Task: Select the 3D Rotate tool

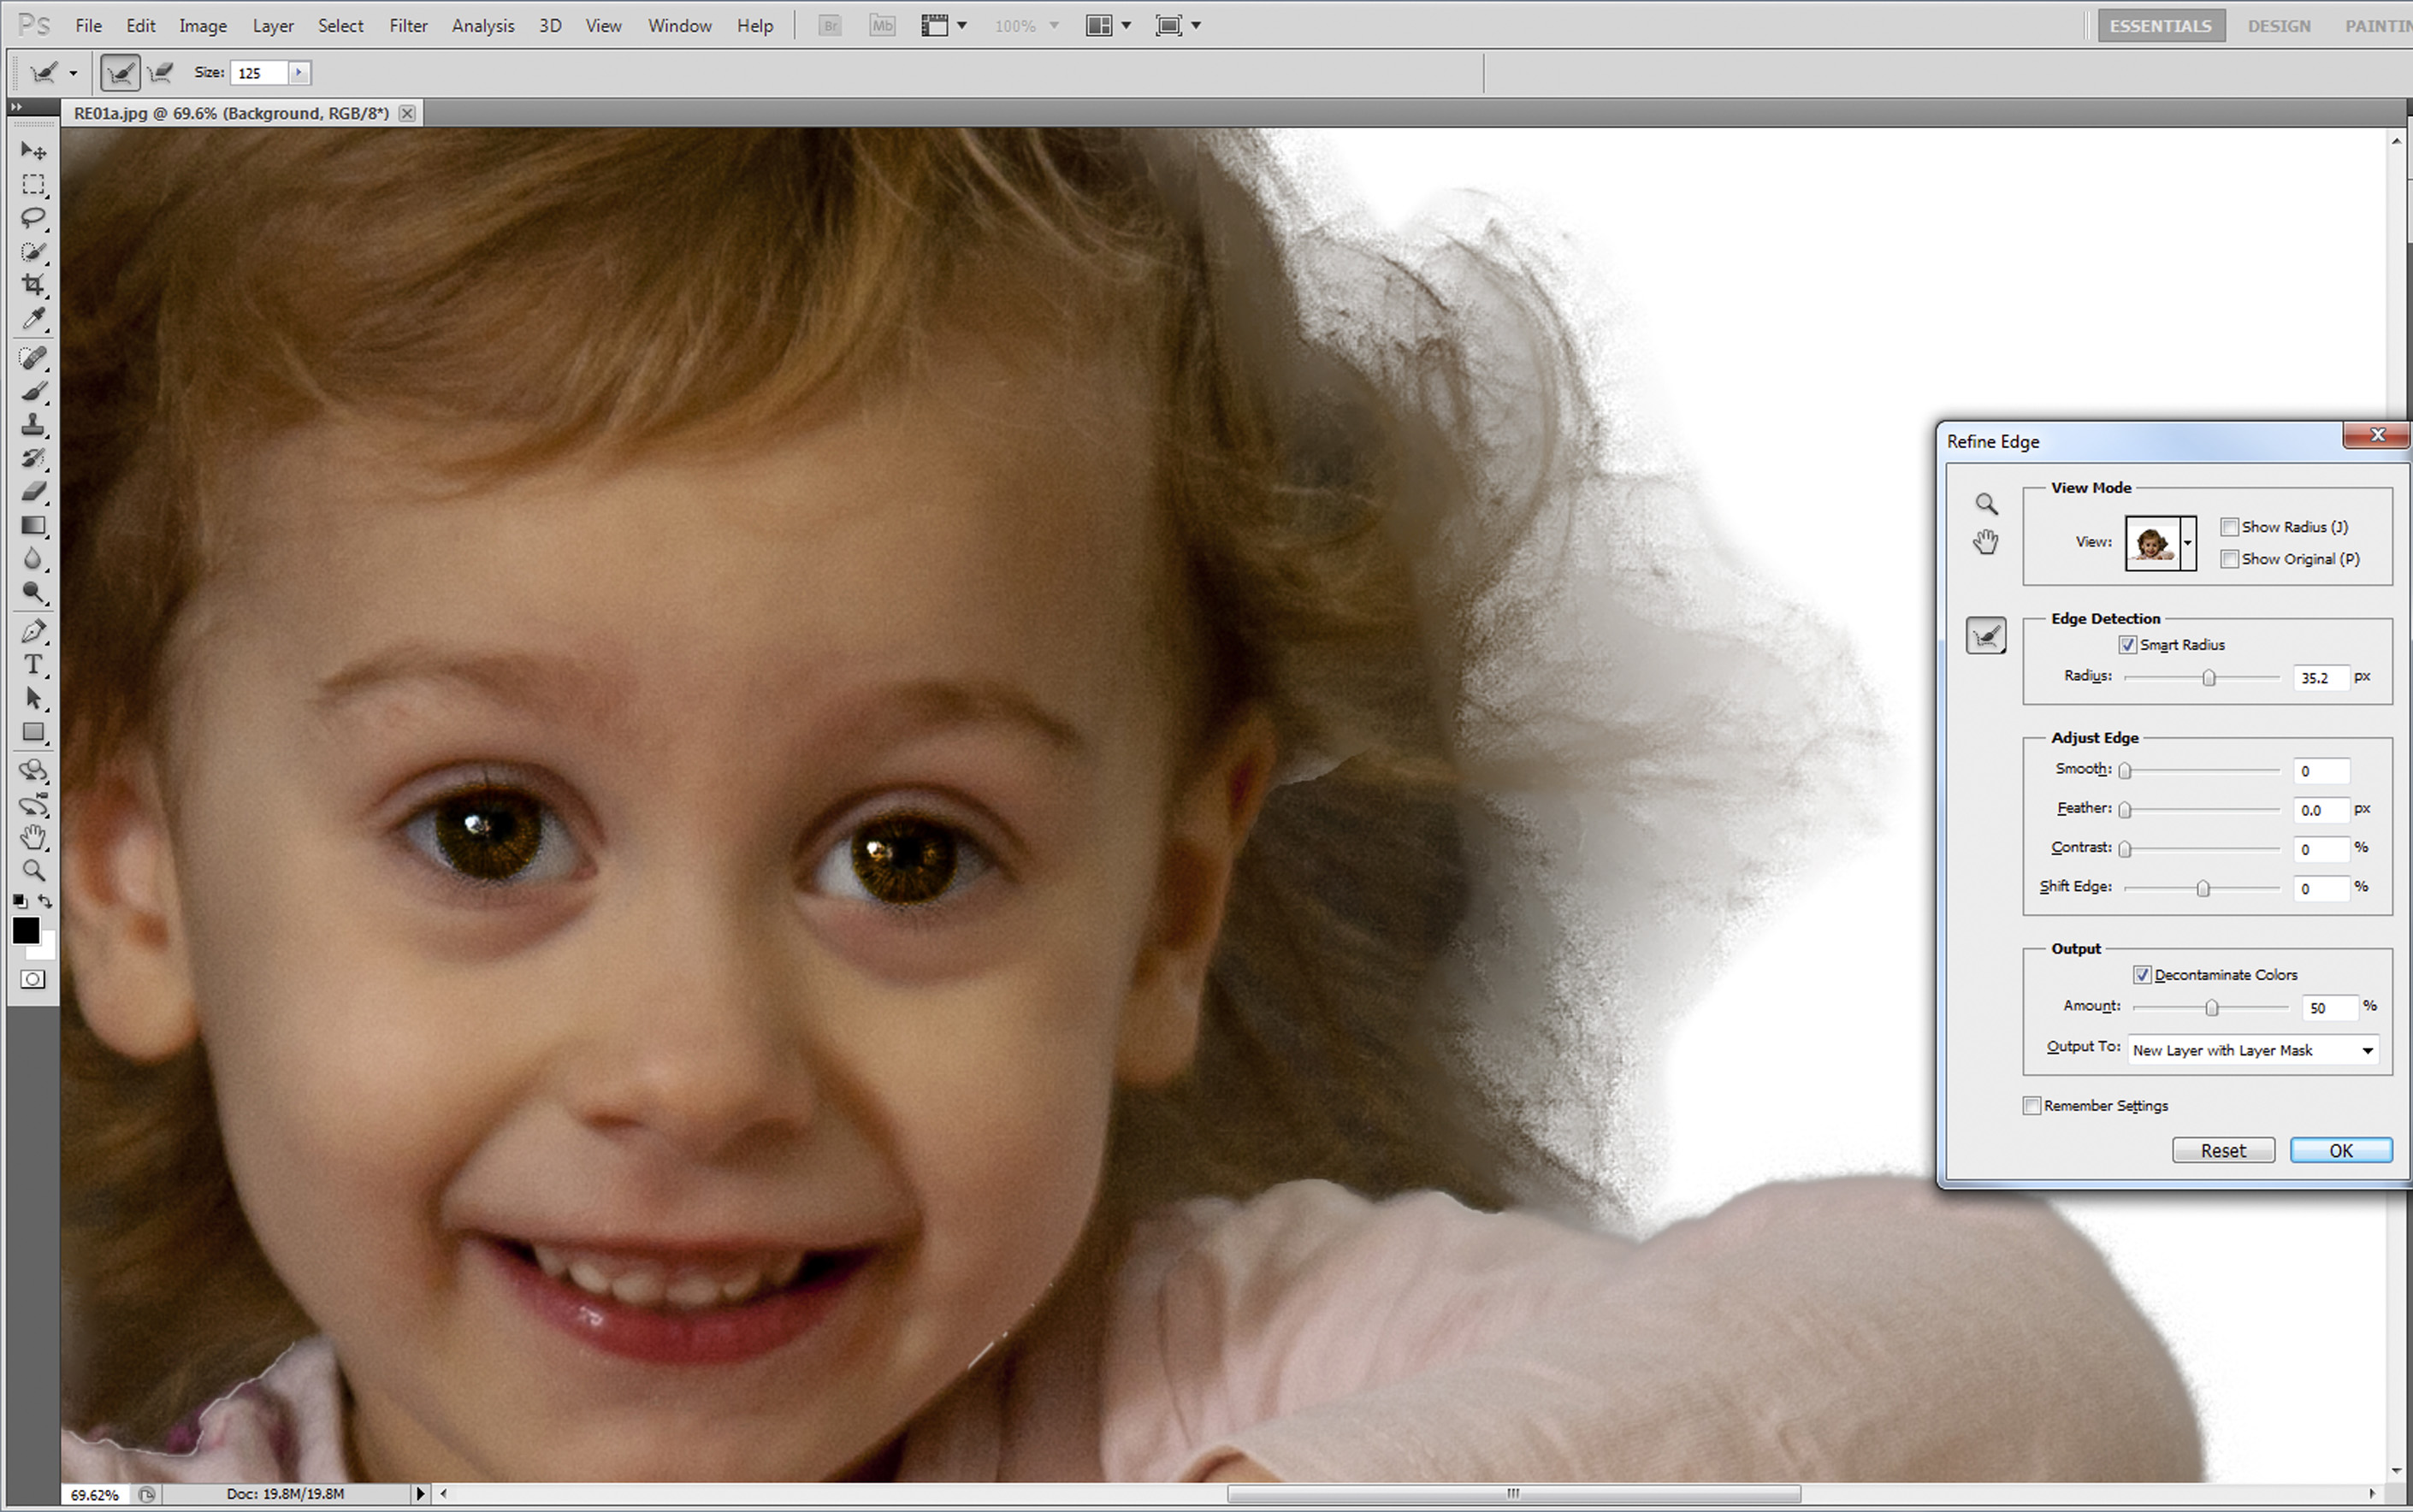Action: (34, 771)
